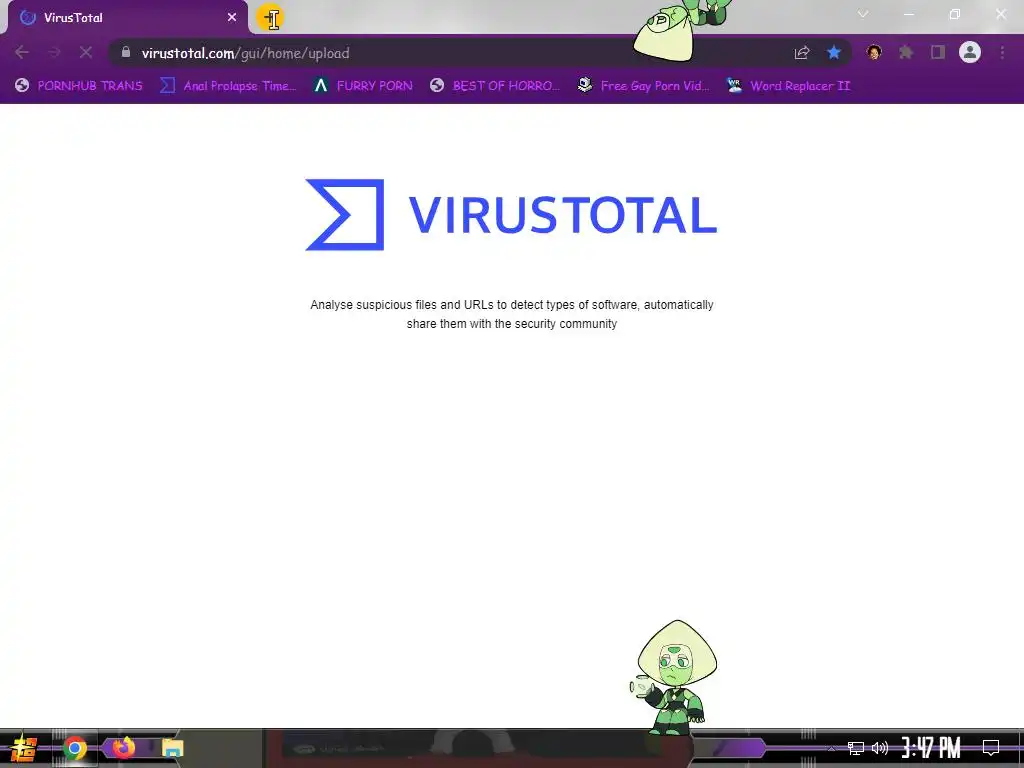Click the VirusTotal sigma logo mark
The width and height of the screenshot is (1024, 768).
(345, 214)
